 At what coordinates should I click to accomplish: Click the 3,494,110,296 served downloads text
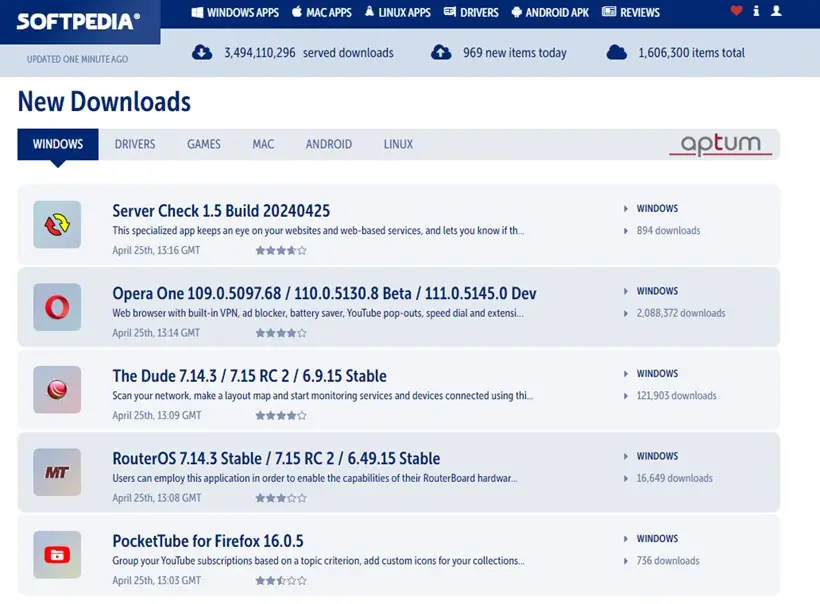(309, 53)
